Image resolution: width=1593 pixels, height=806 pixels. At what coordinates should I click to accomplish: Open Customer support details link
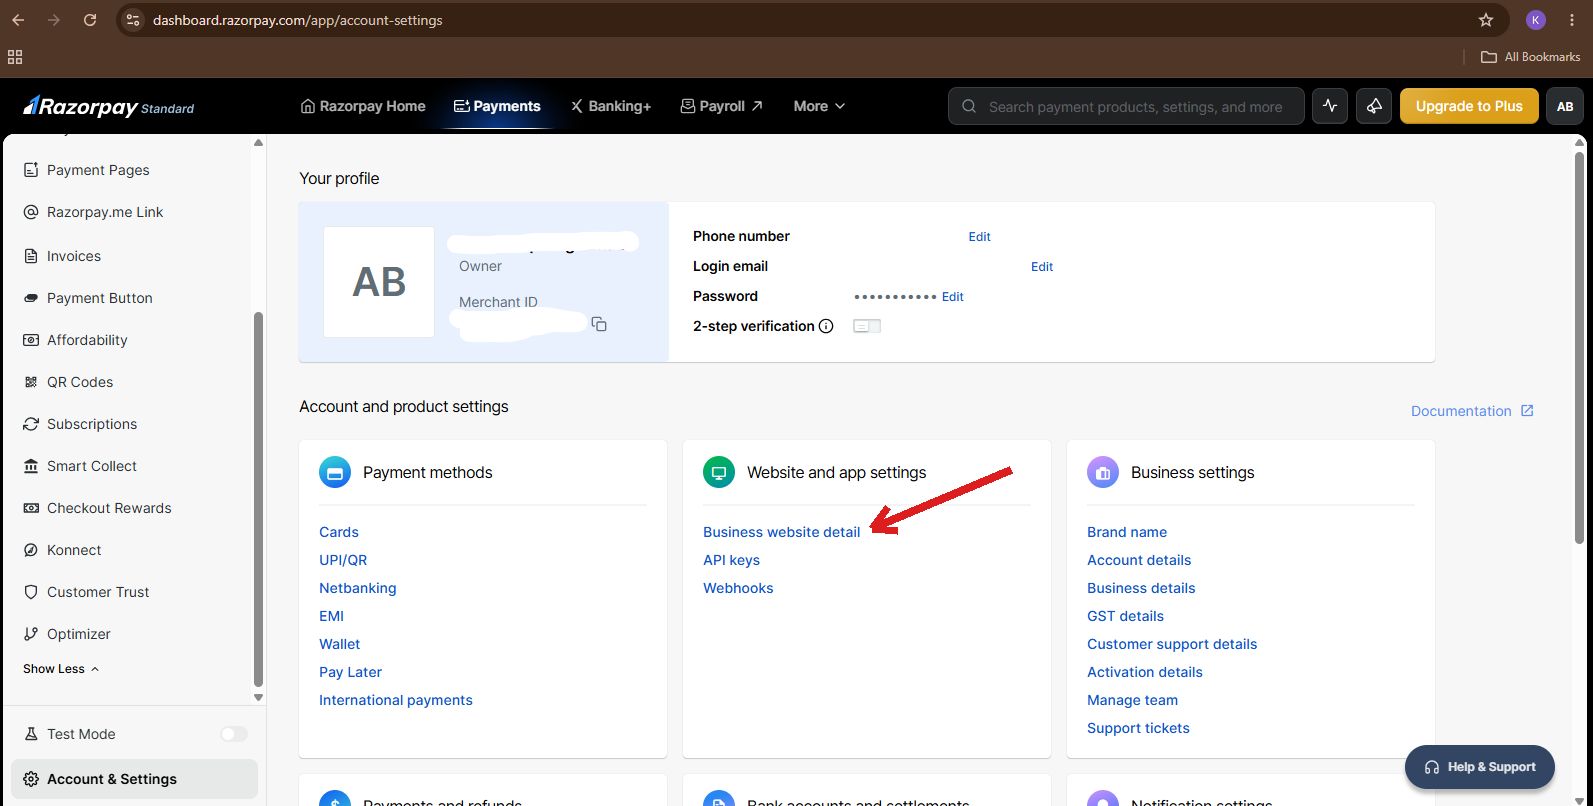[1172, 644]
